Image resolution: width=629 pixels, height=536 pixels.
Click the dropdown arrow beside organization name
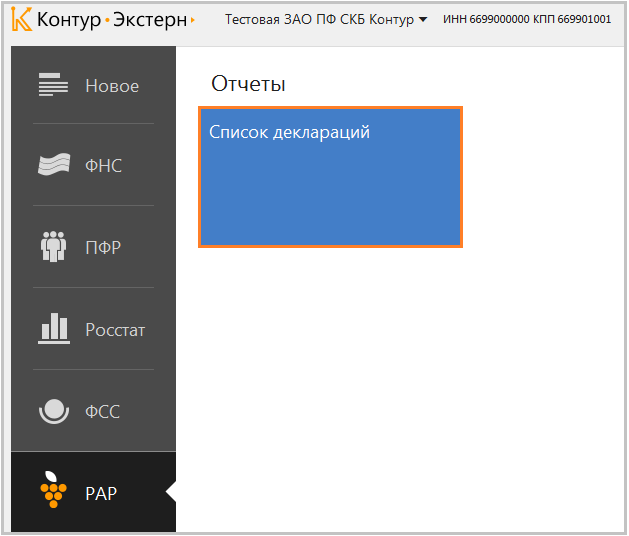point(423,19)
